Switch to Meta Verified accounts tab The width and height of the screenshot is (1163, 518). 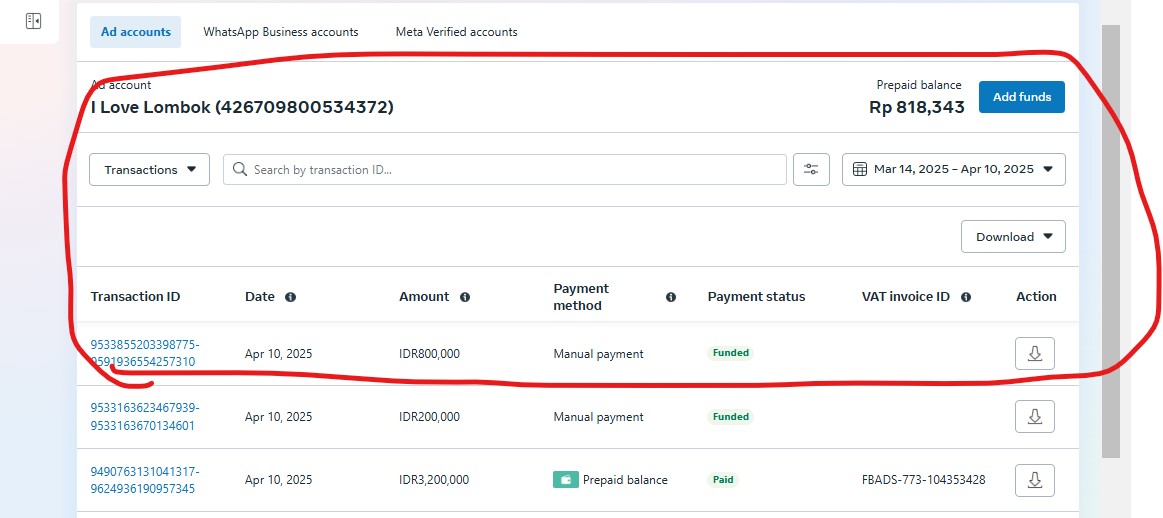coord(456,32)
